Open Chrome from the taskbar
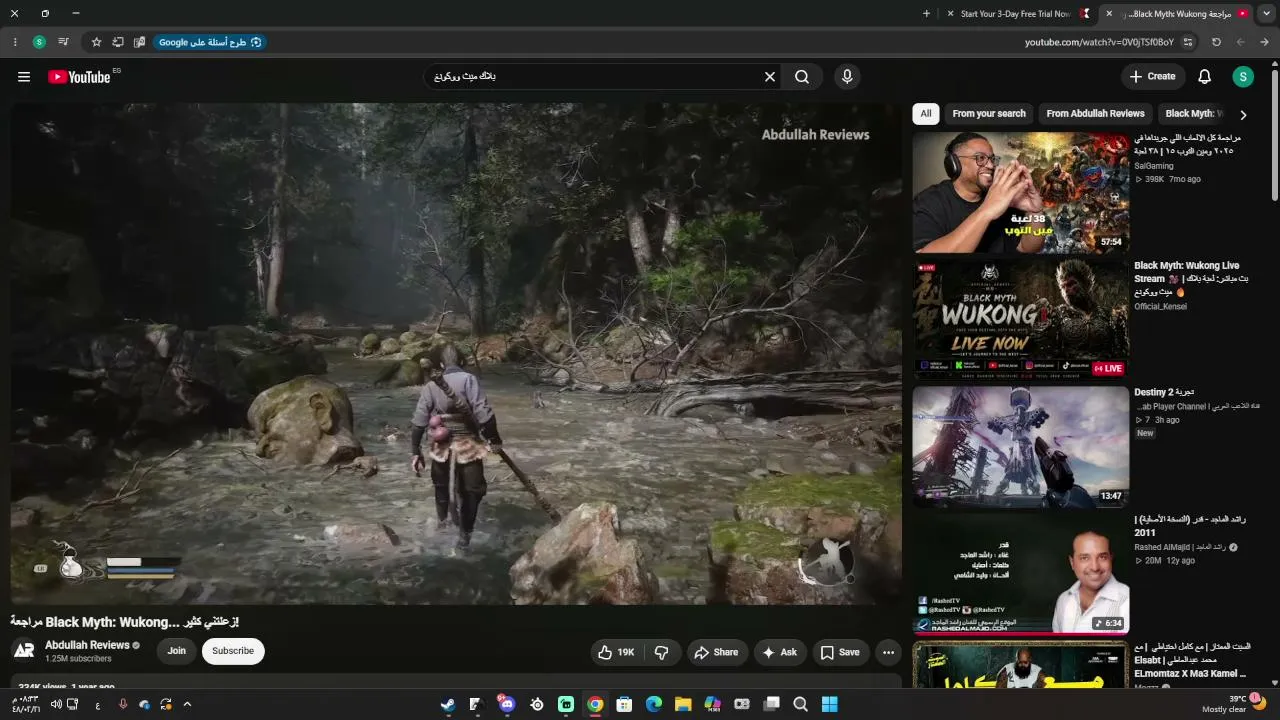 click(x=595, y=704)
